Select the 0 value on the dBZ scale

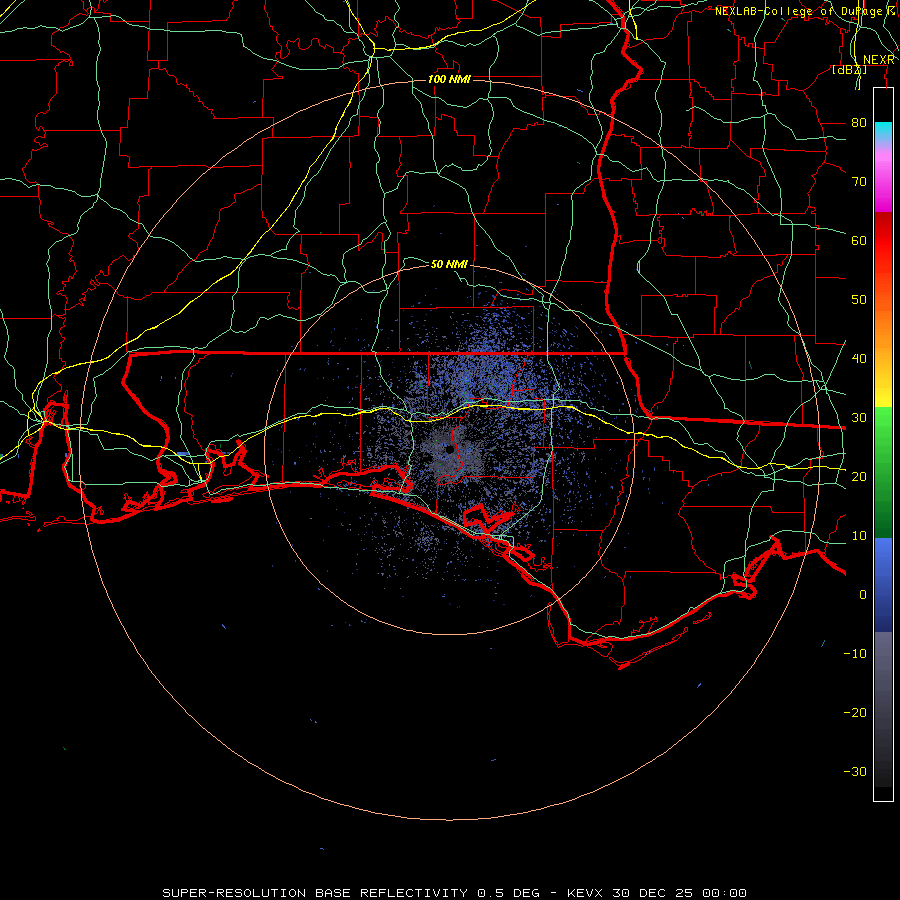click(x=863, y=595)
